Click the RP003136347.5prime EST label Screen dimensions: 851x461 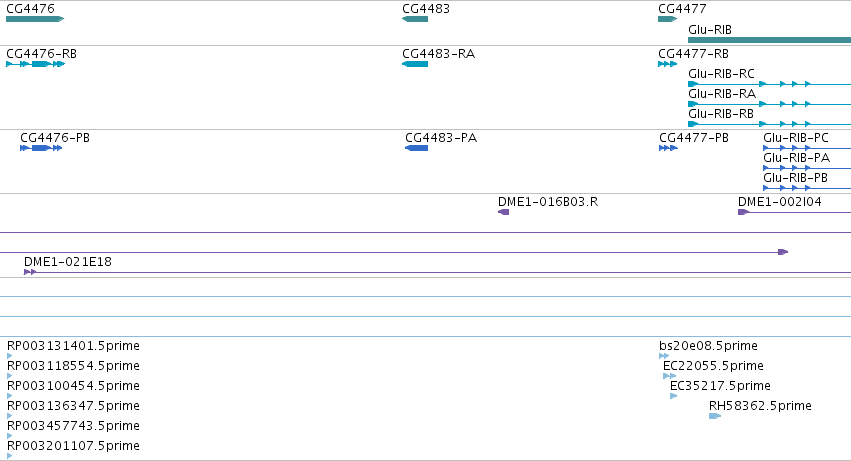click(x=73, y=406)
